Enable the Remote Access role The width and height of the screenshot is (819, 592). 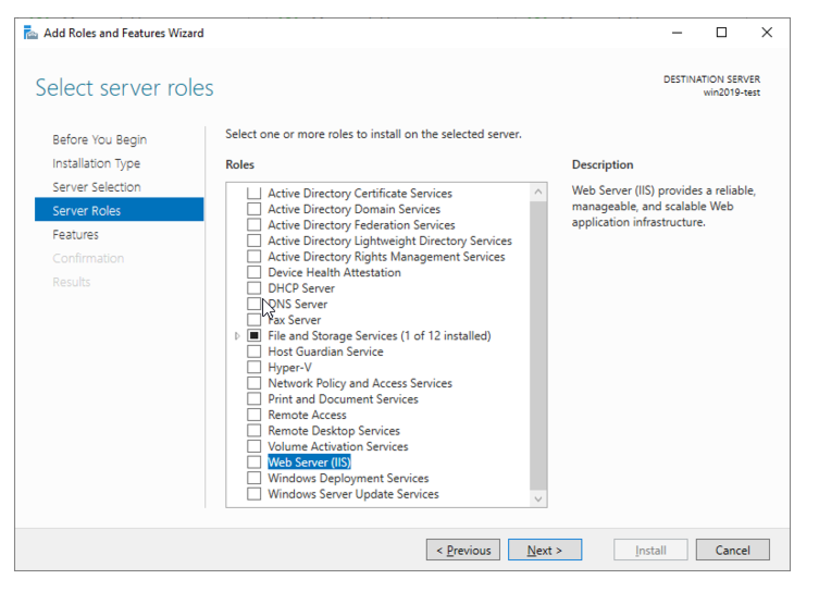[x=254, y=415]
